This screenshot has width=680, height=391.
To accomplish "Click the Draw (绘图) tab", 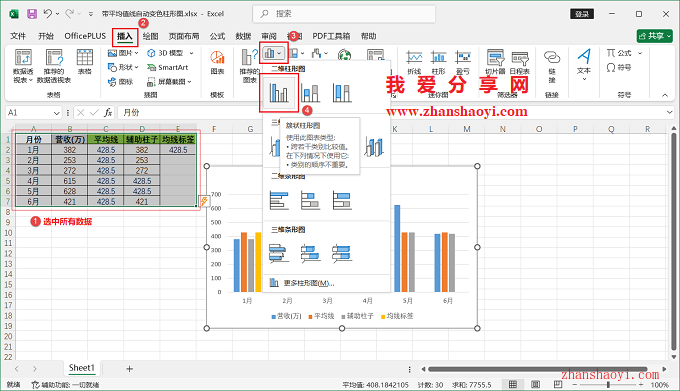I will click(150, 36).
